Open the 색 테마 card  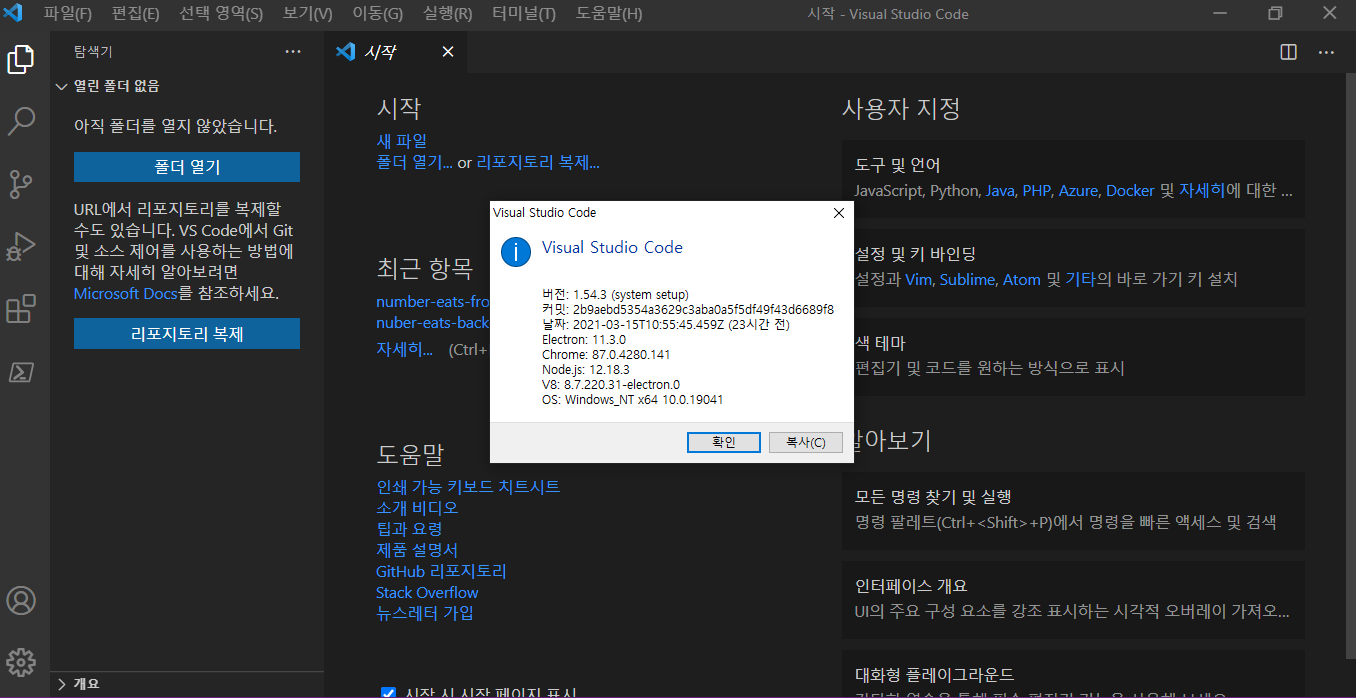point(1073,357)
